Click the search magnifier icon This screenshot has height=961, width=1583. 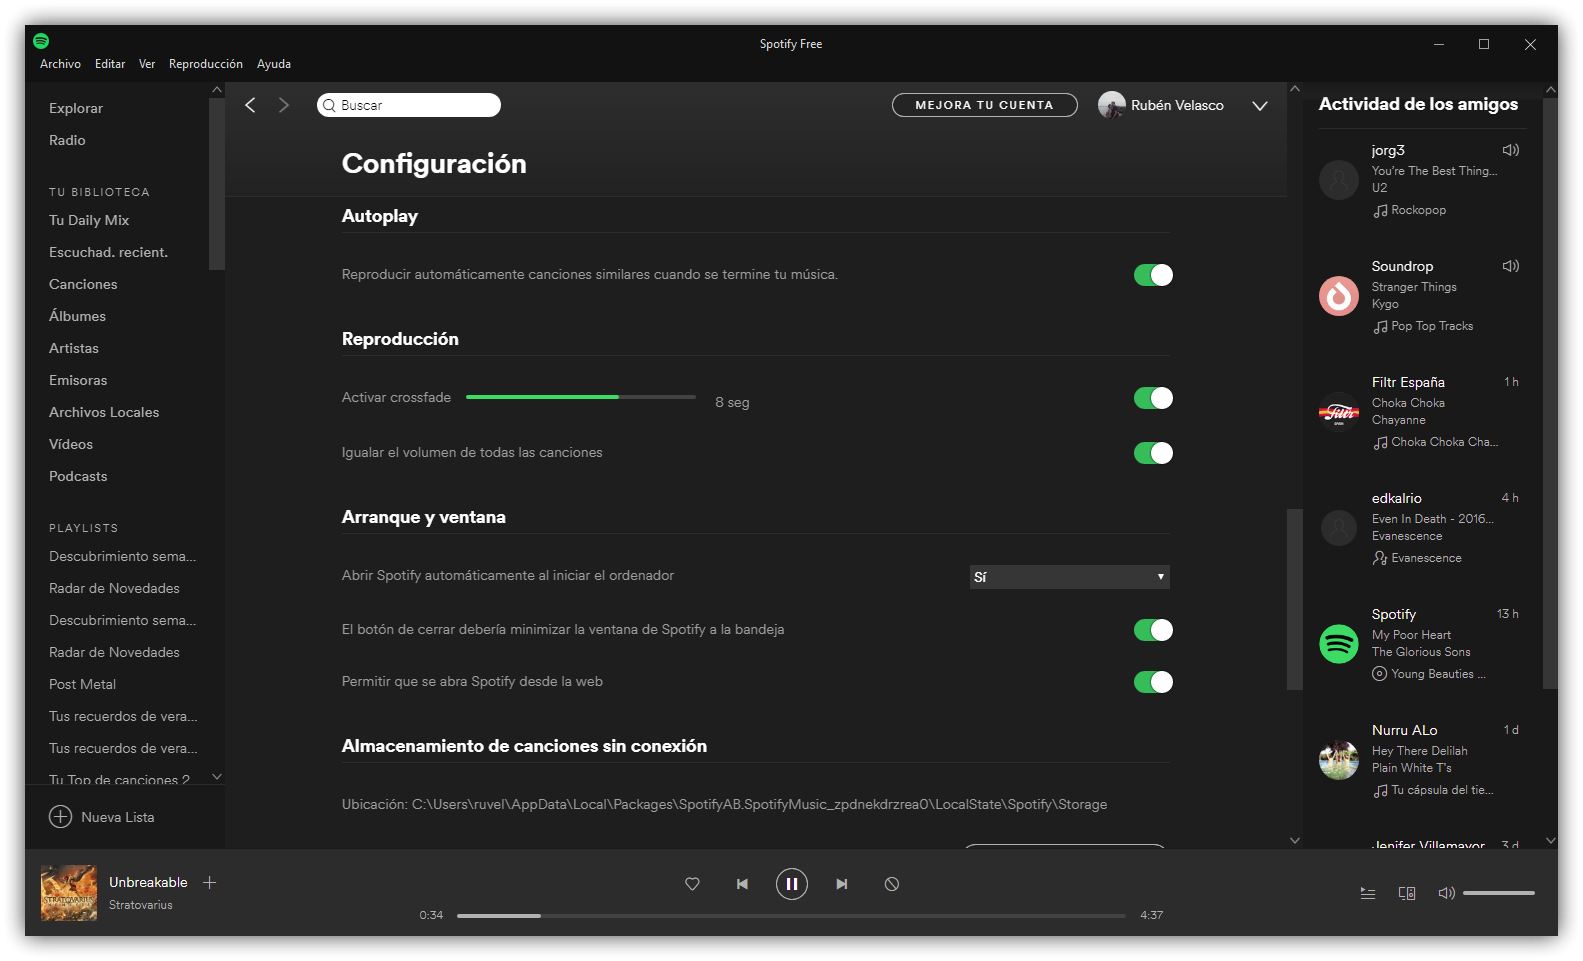tap(329, 105)
